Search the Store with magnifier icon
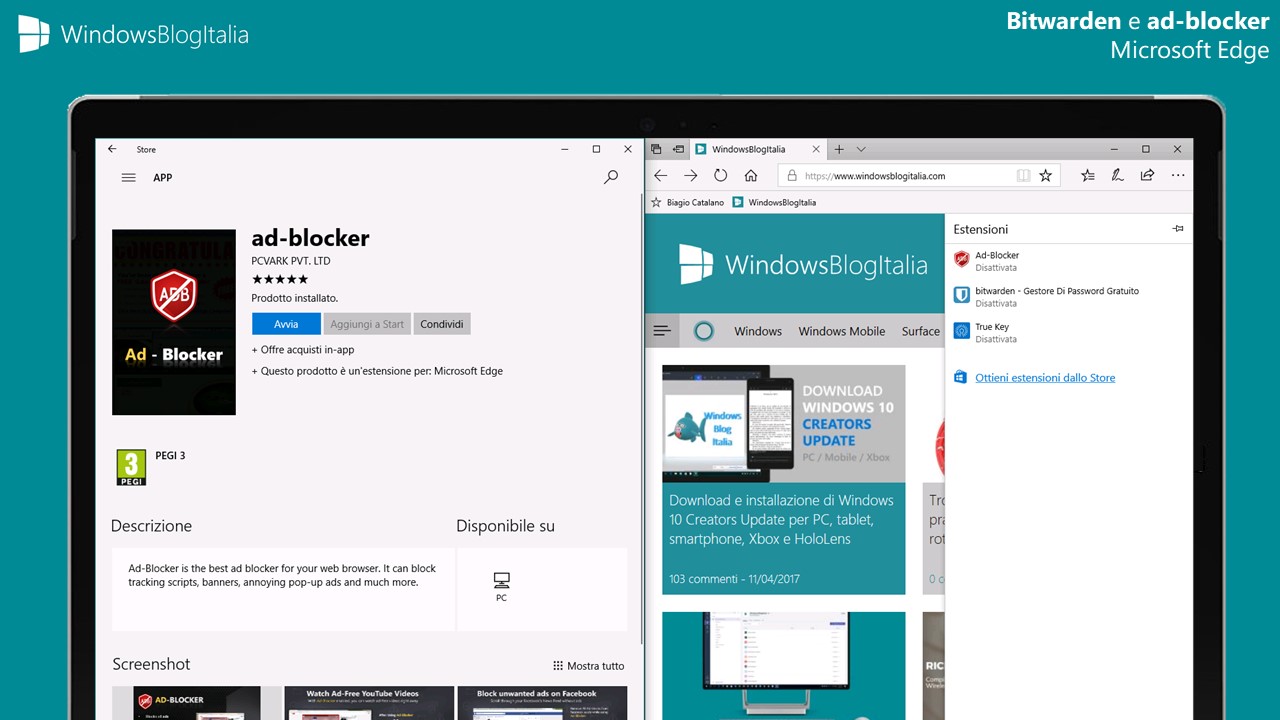The height and width of the screenshot is (720, 1280). pos(611,177)
